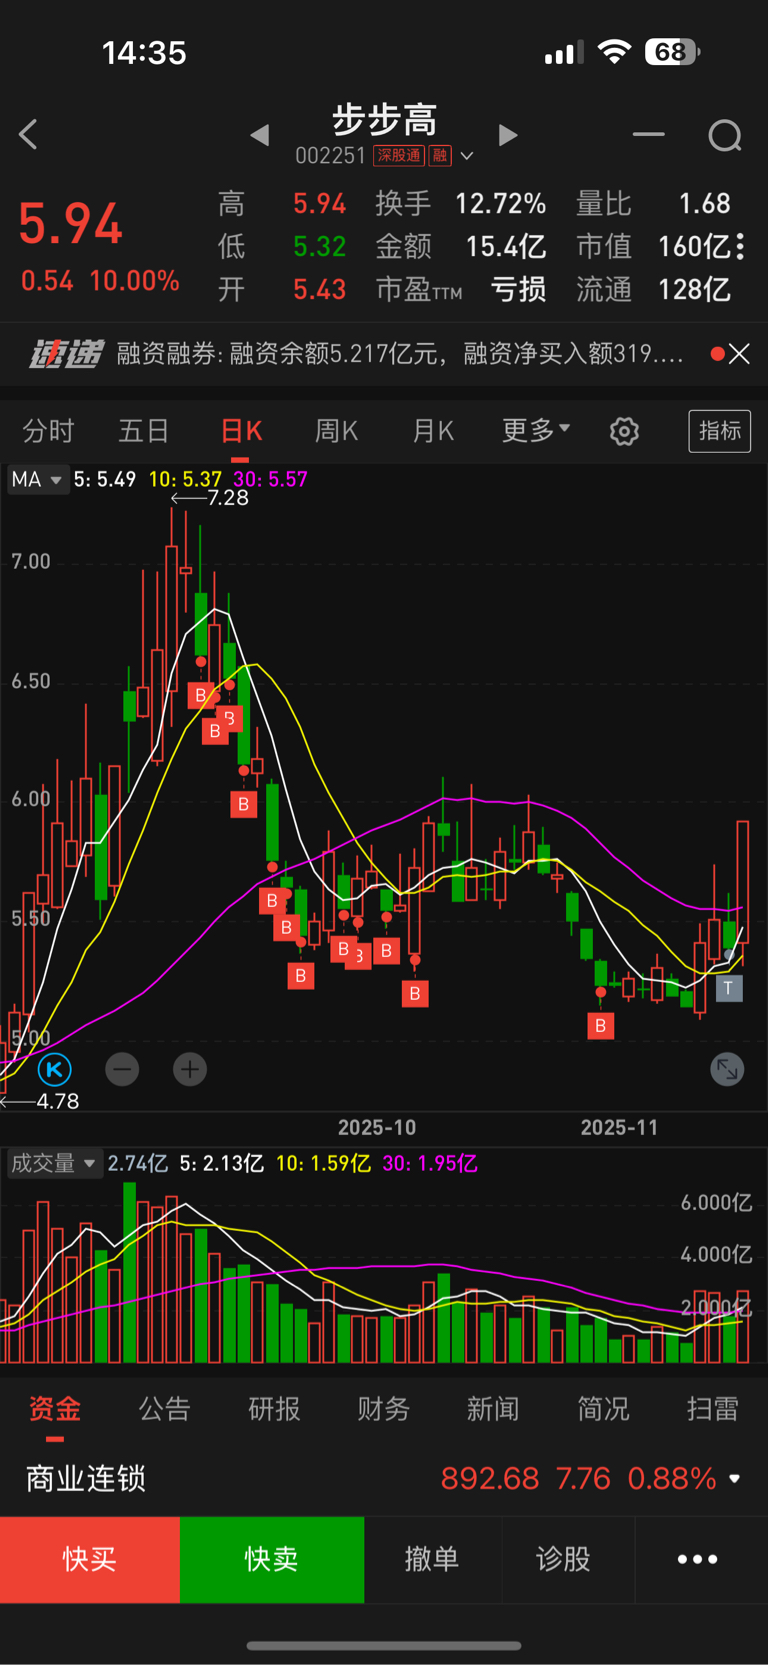Switch to 五日 chart tab

pyautogui.click(x=144, y=431)
